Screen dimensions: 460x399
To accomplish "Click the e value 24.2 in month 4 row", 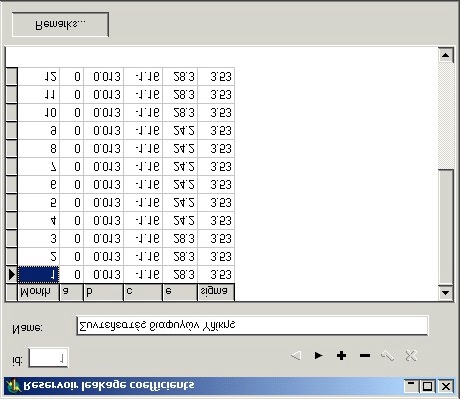I will tap(180, 221).
